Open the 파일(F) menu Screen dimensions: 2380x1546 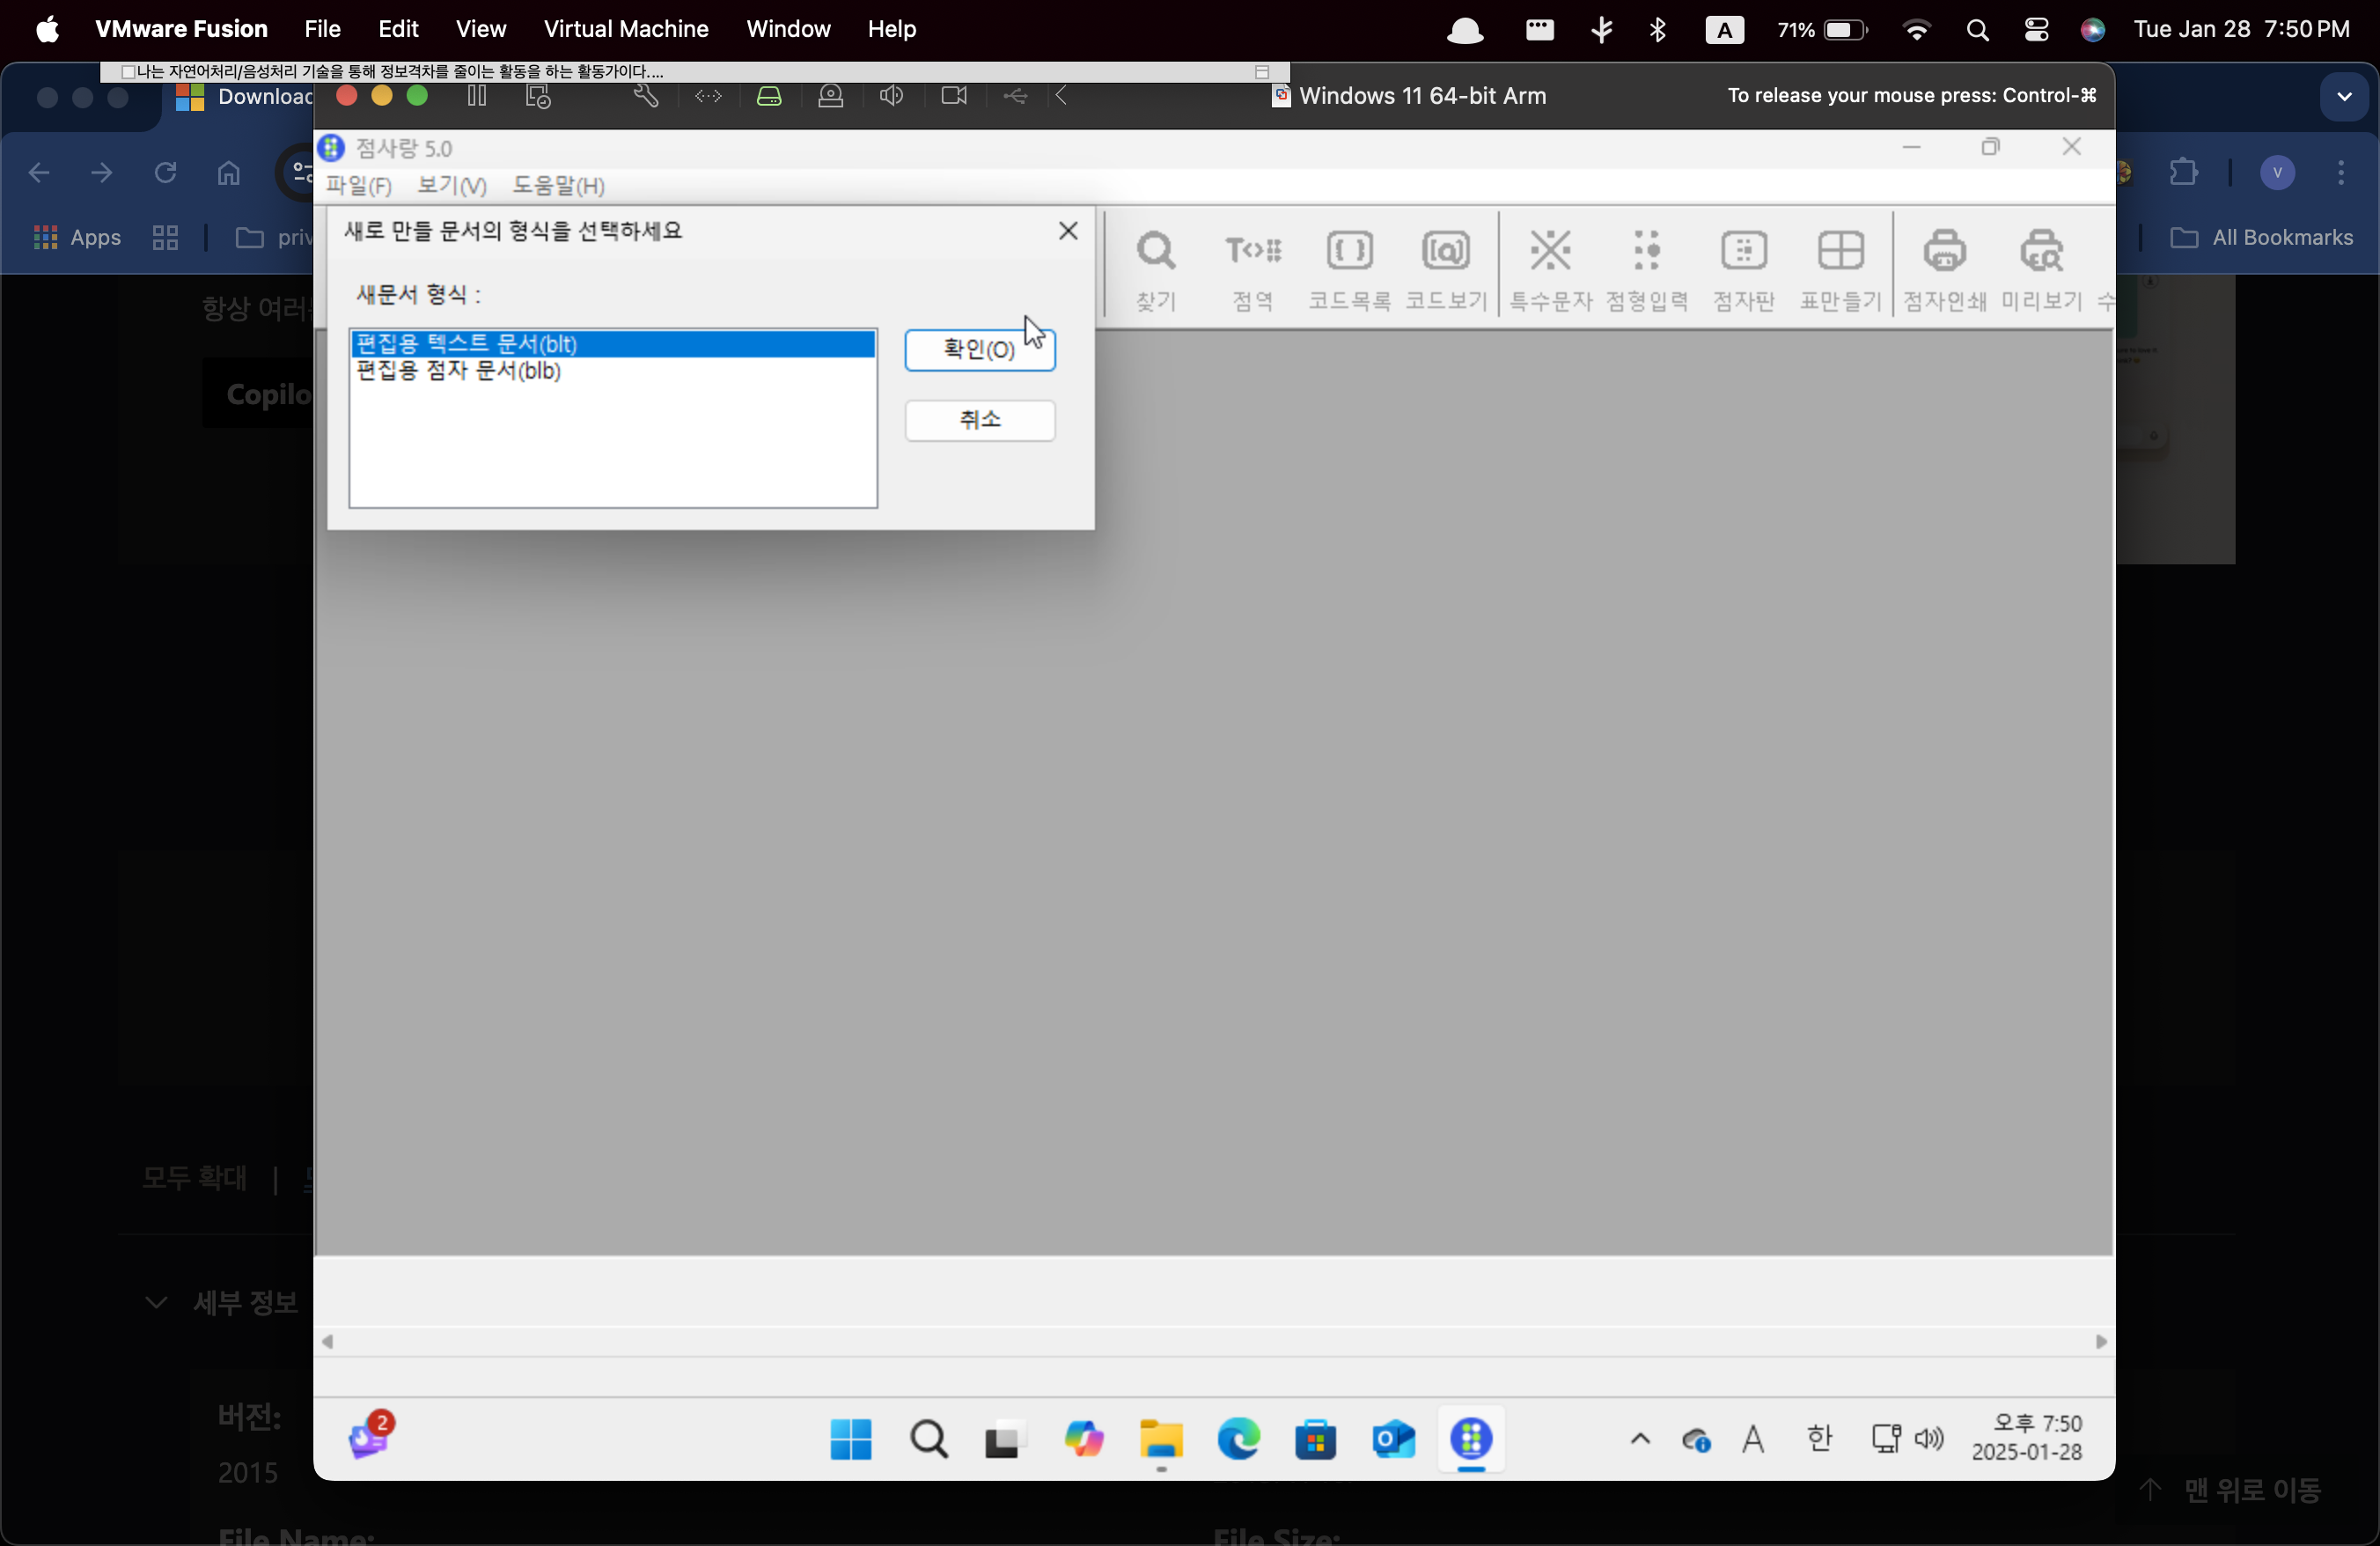click(x=358, y=186)
